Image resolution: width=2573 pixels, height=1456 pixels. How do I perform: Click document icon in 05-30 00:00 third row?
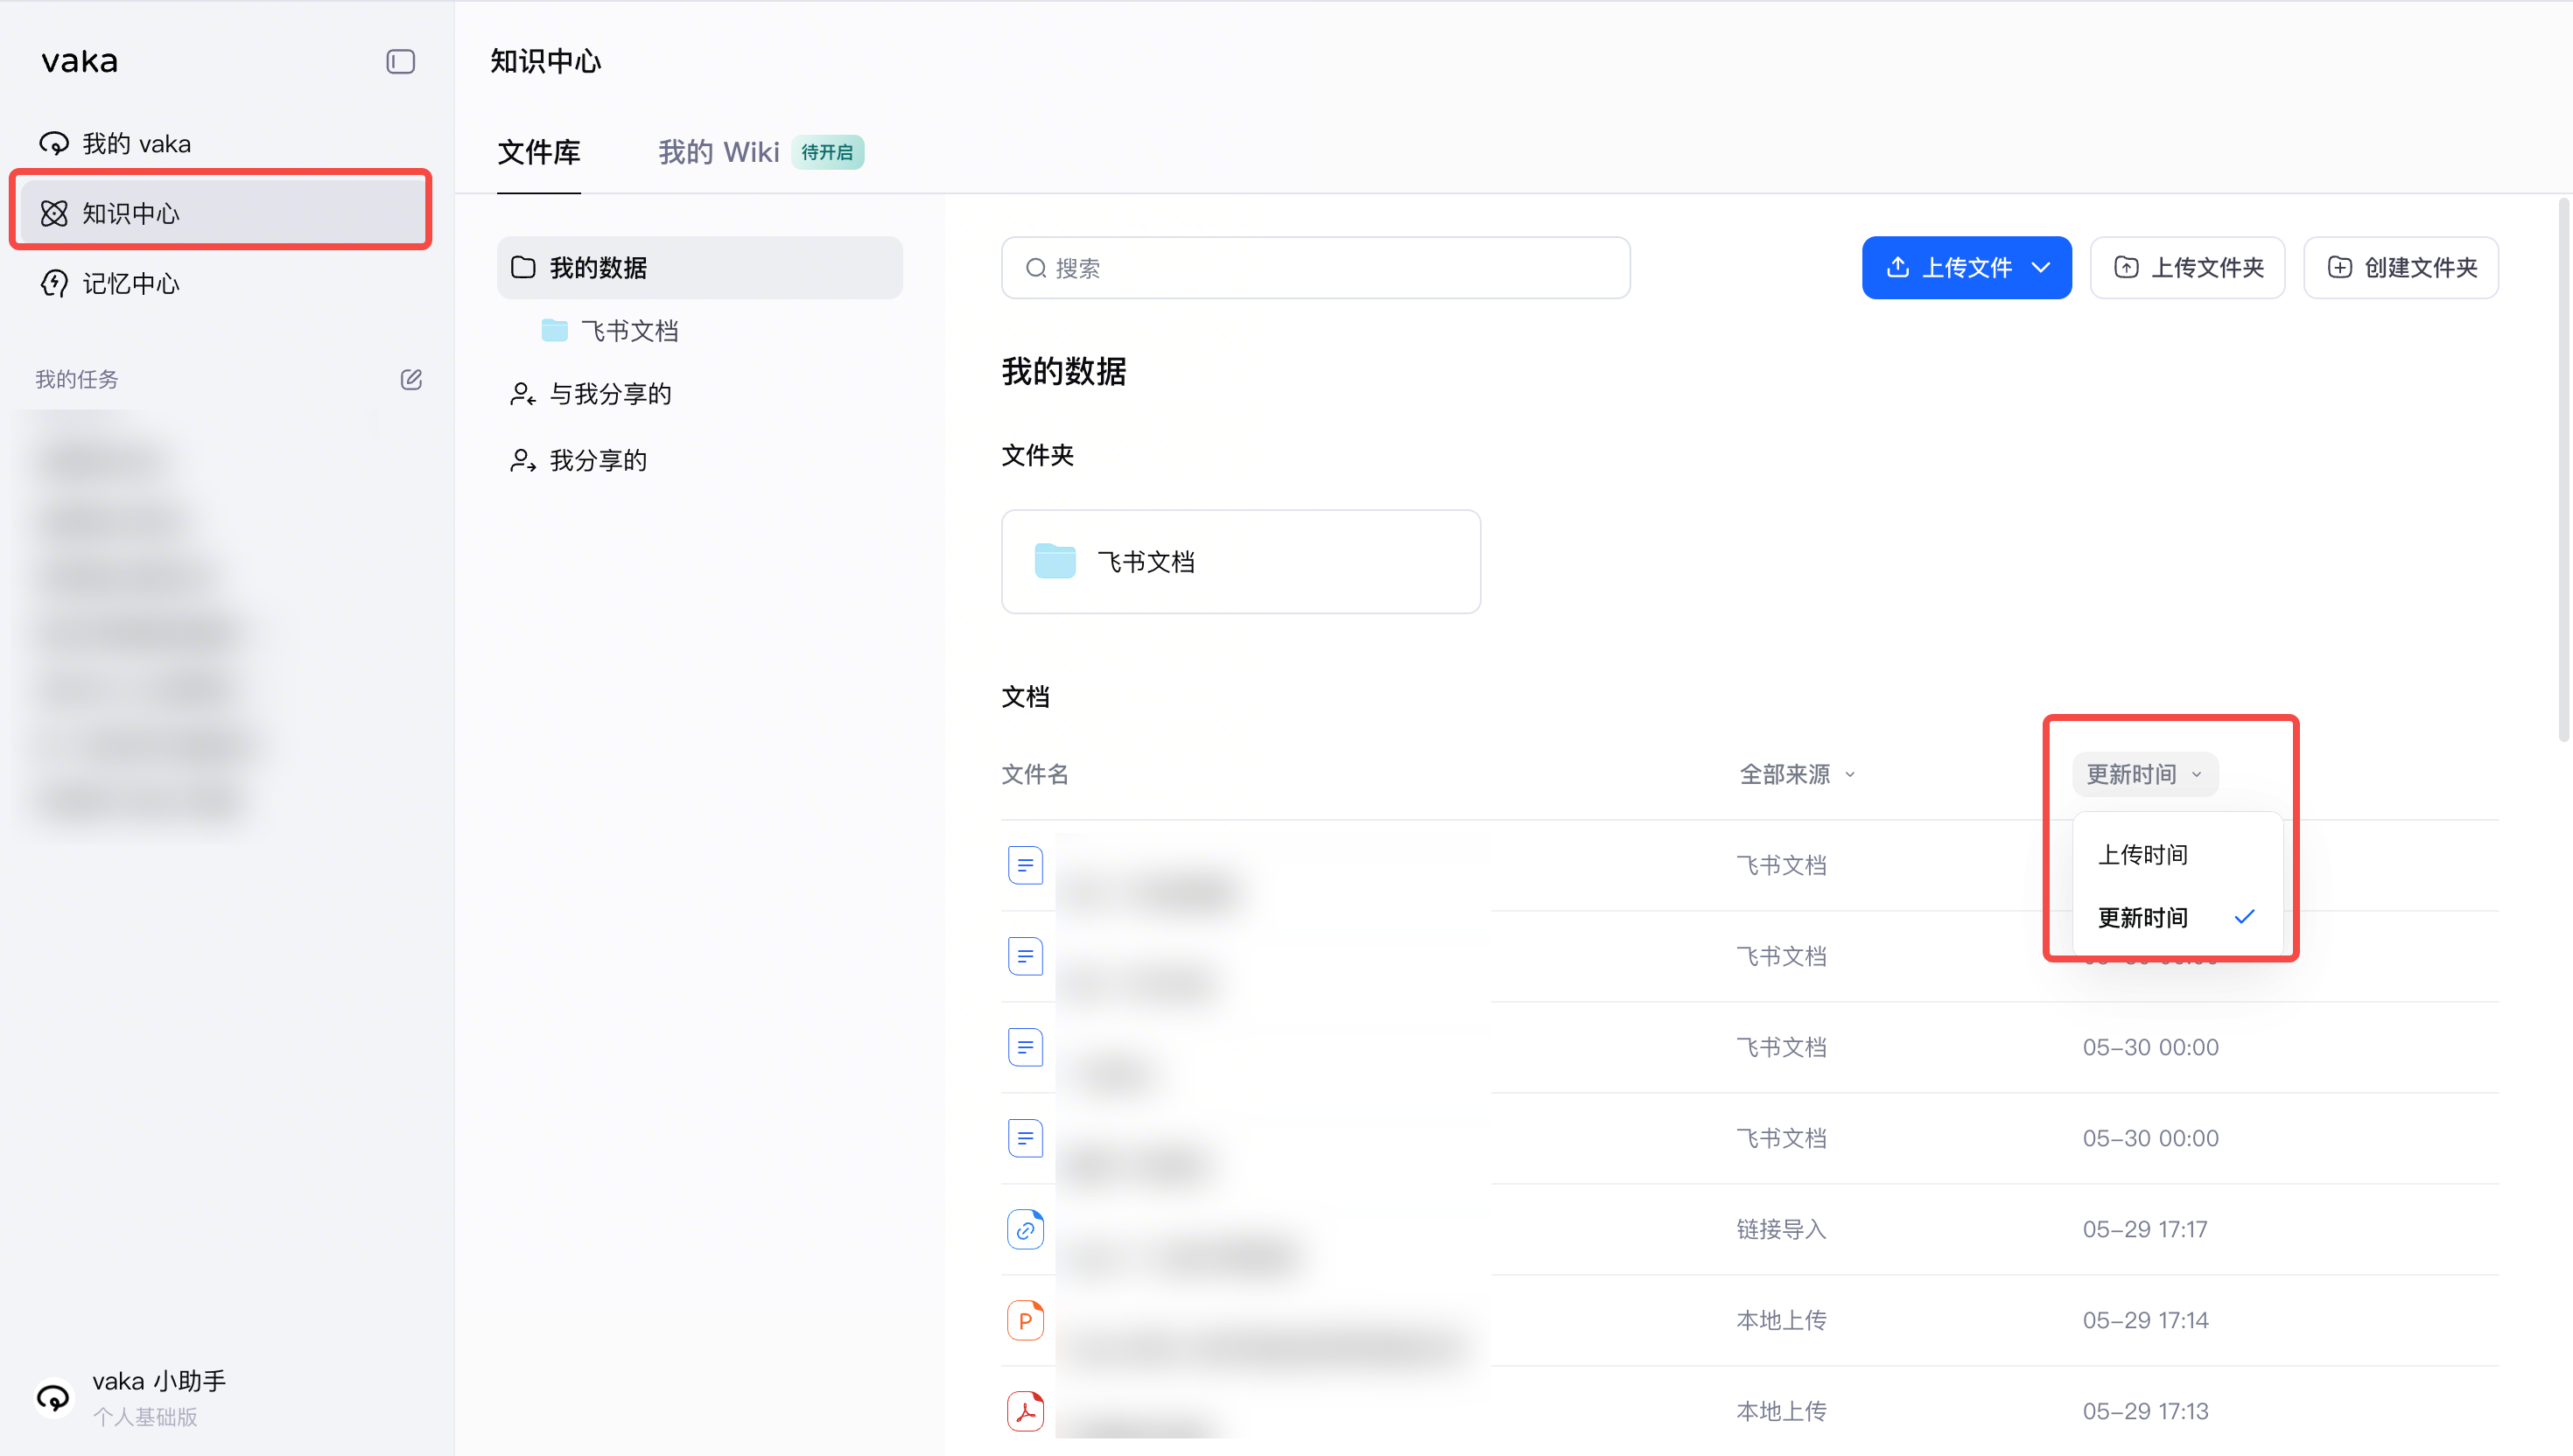click(1025, 1047)
